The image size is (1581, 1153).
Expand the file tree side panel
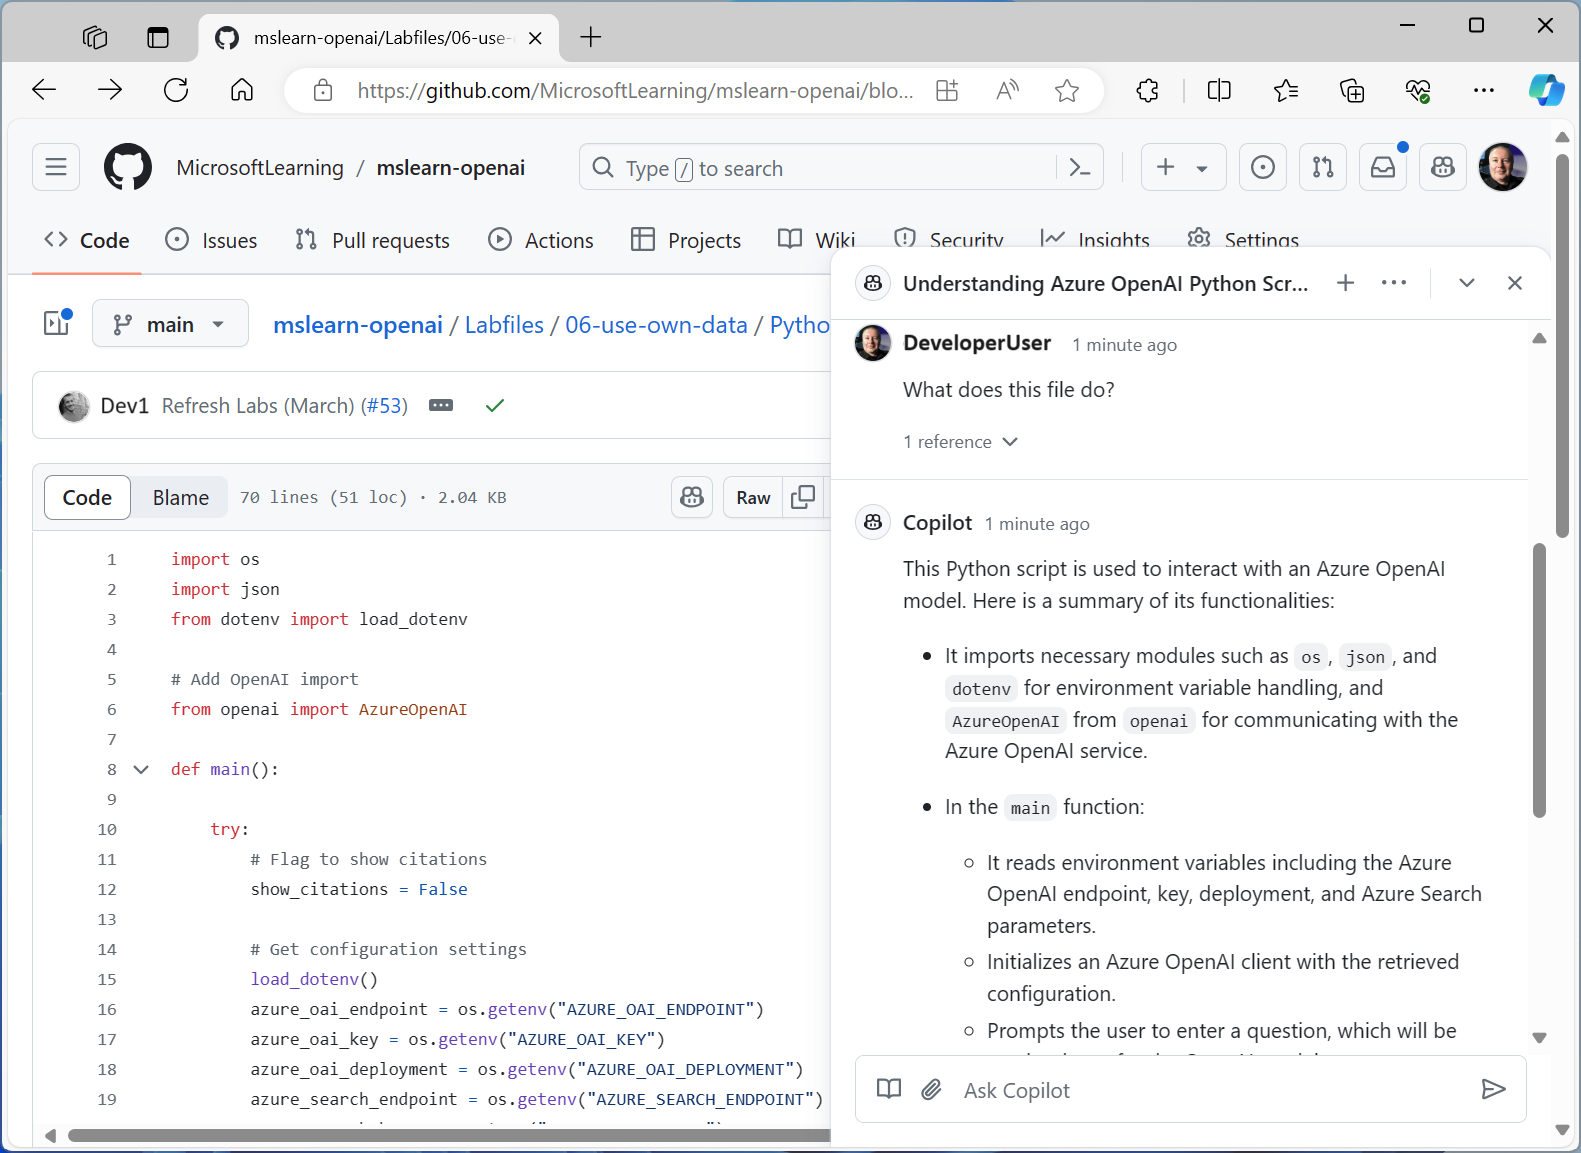[x=57, y=323]
